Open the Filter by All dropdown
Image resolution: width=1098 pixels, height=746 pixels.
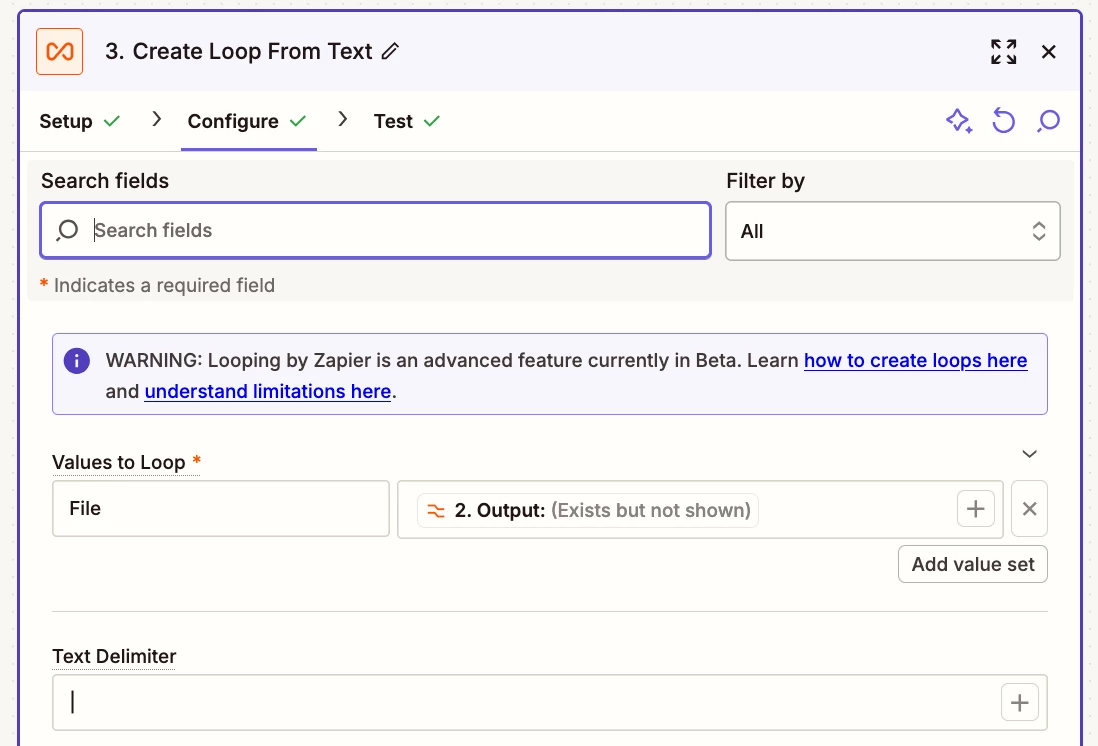click(x=893, y=231)
